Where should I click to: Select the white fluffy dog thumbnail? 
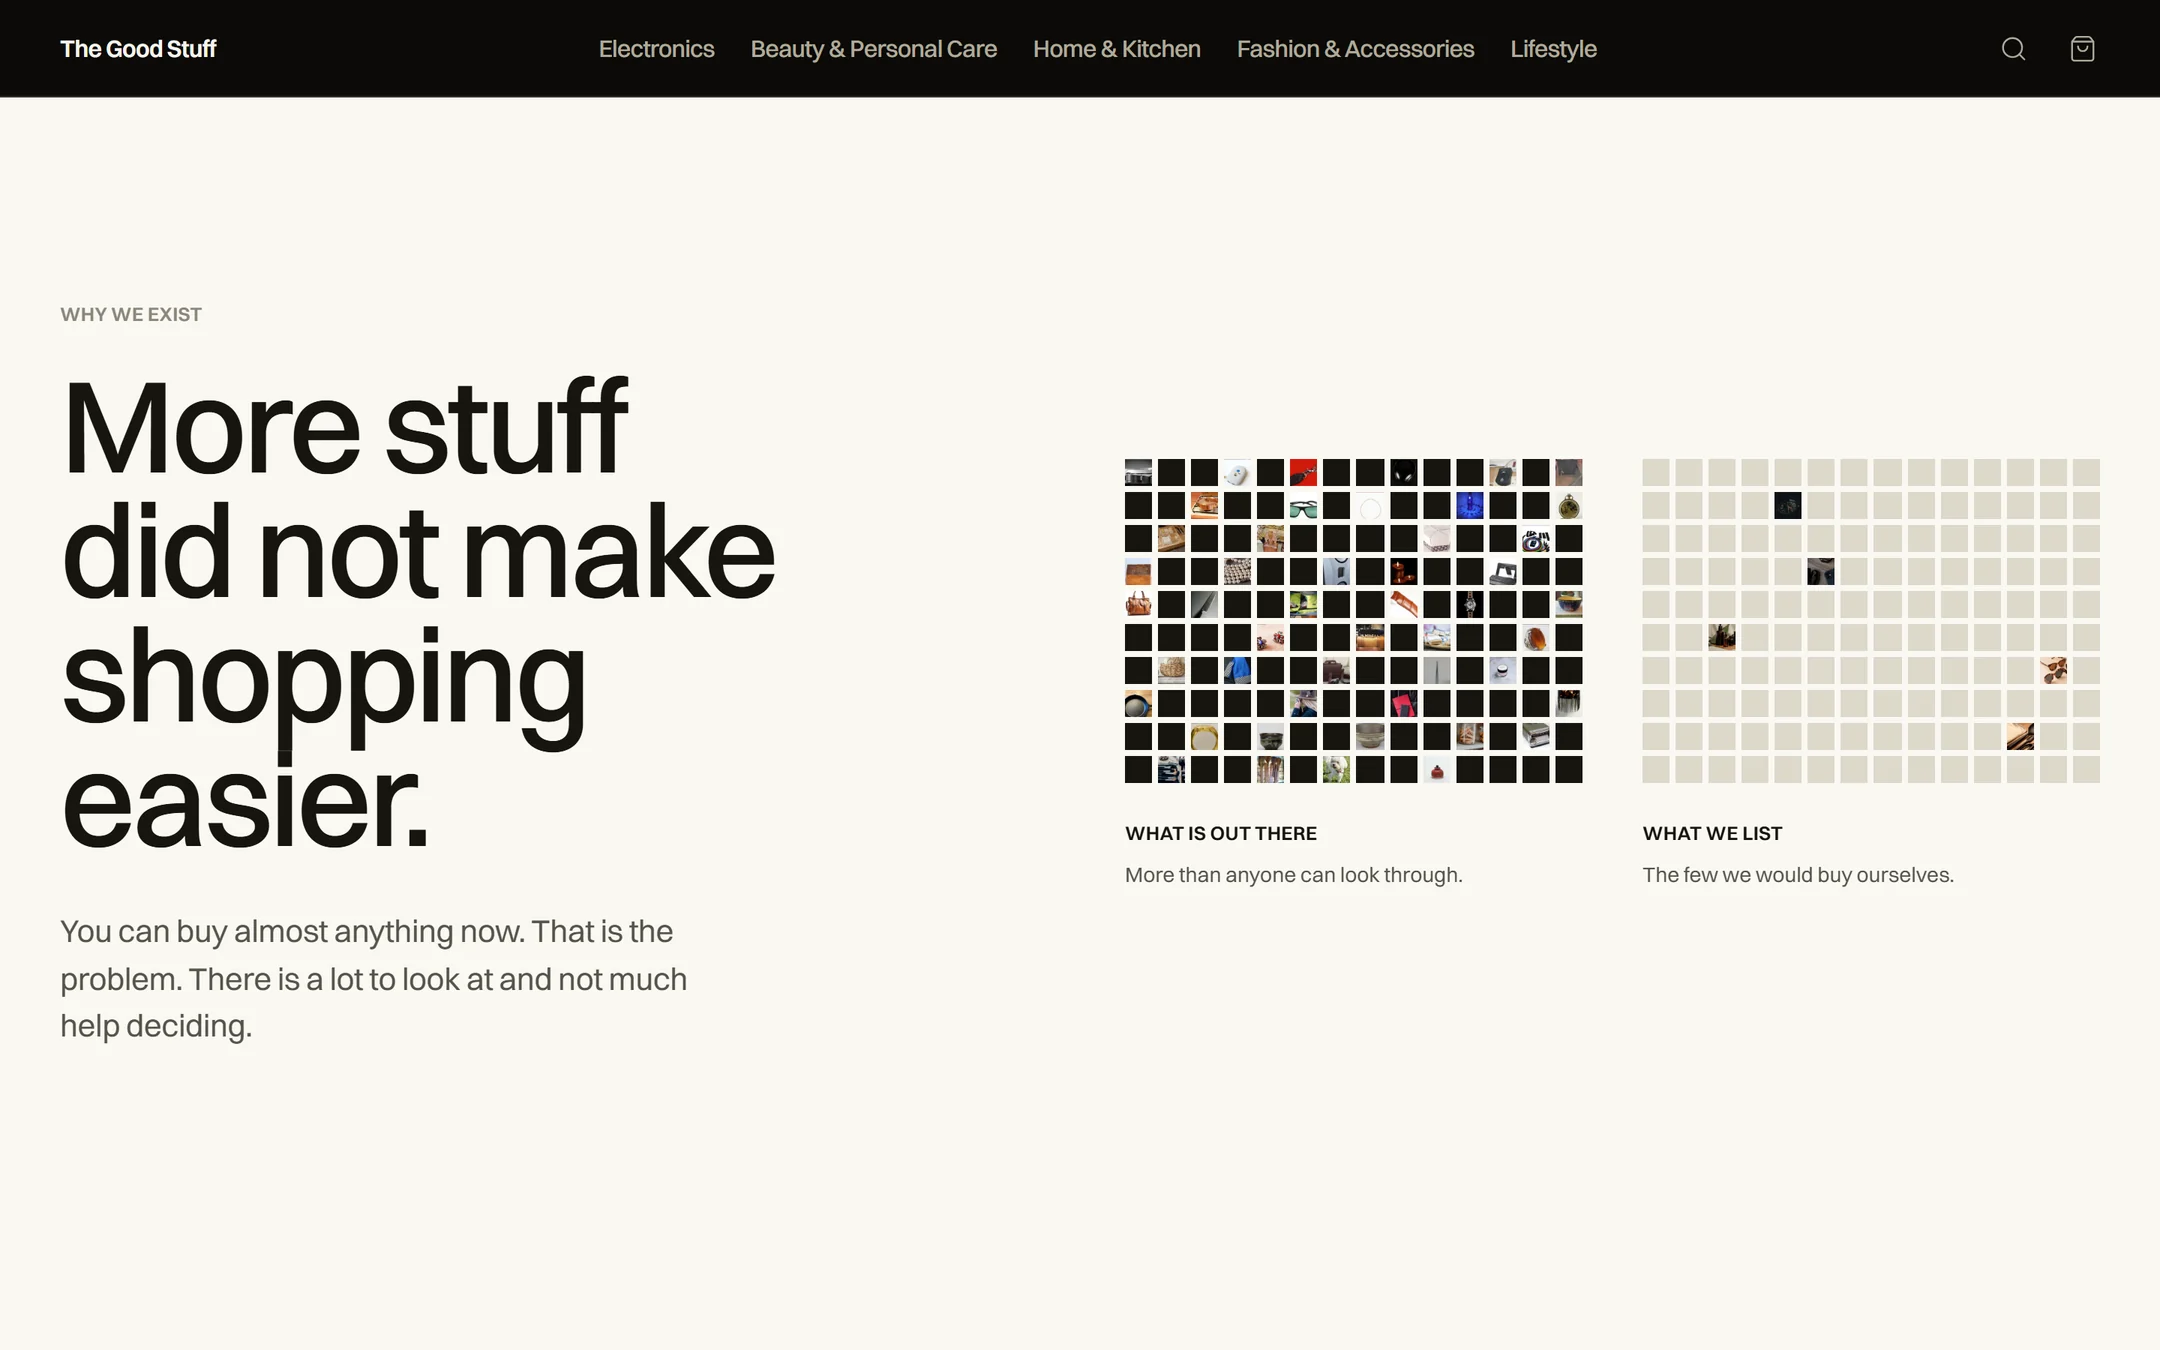pyautogui.click(x=1336, y=769)
